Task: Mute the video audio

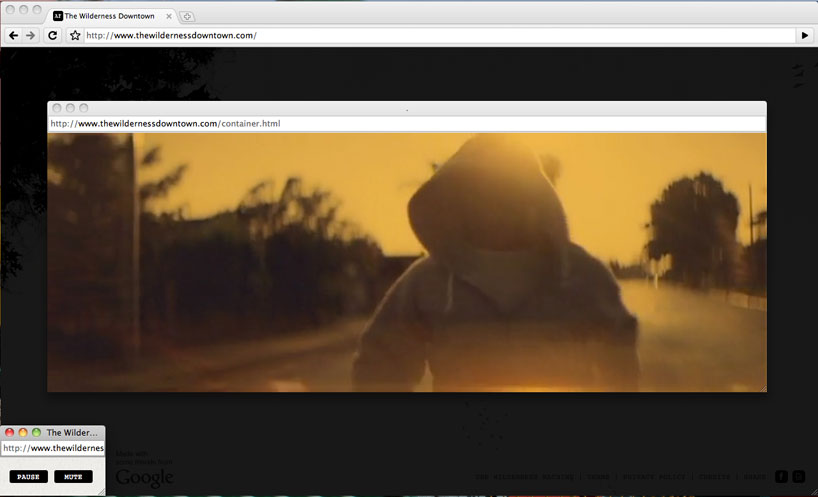Action: [x=73, y=477]
